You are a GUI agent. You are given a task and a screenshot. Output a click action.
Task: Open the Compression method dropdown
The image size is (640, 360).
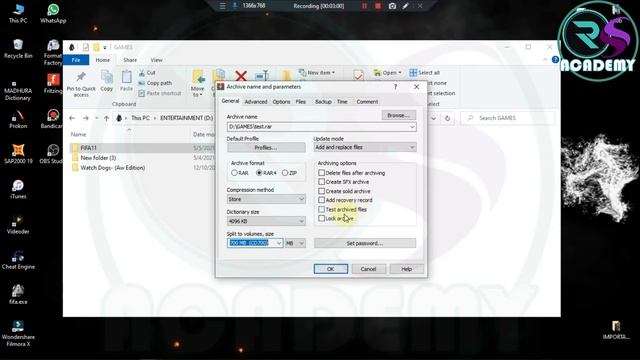coord(301,199)
